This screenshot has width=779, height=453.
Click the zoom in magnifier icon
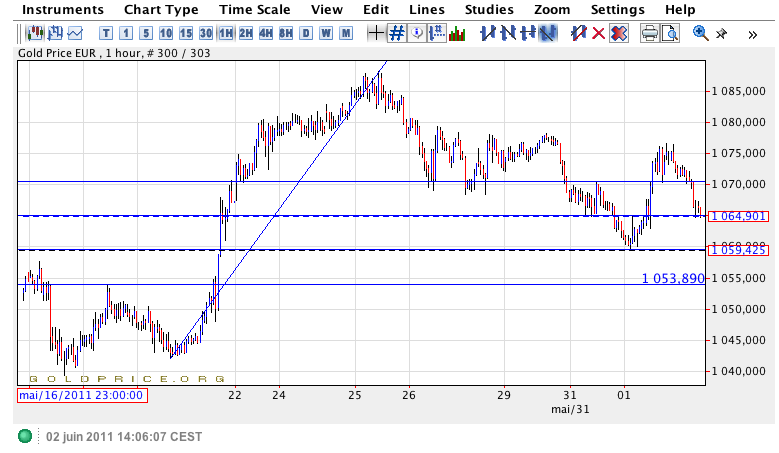[x=700, y=33]
